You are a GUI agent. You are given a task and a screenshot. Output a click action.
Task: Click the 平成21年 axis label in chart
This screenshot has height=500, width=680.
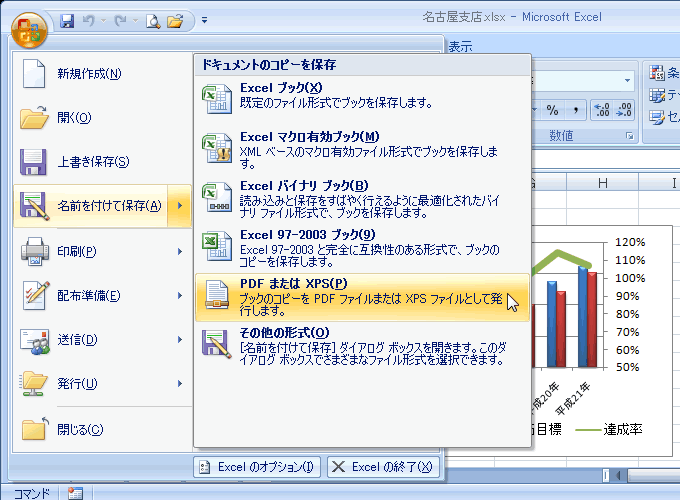coord(573,399)
